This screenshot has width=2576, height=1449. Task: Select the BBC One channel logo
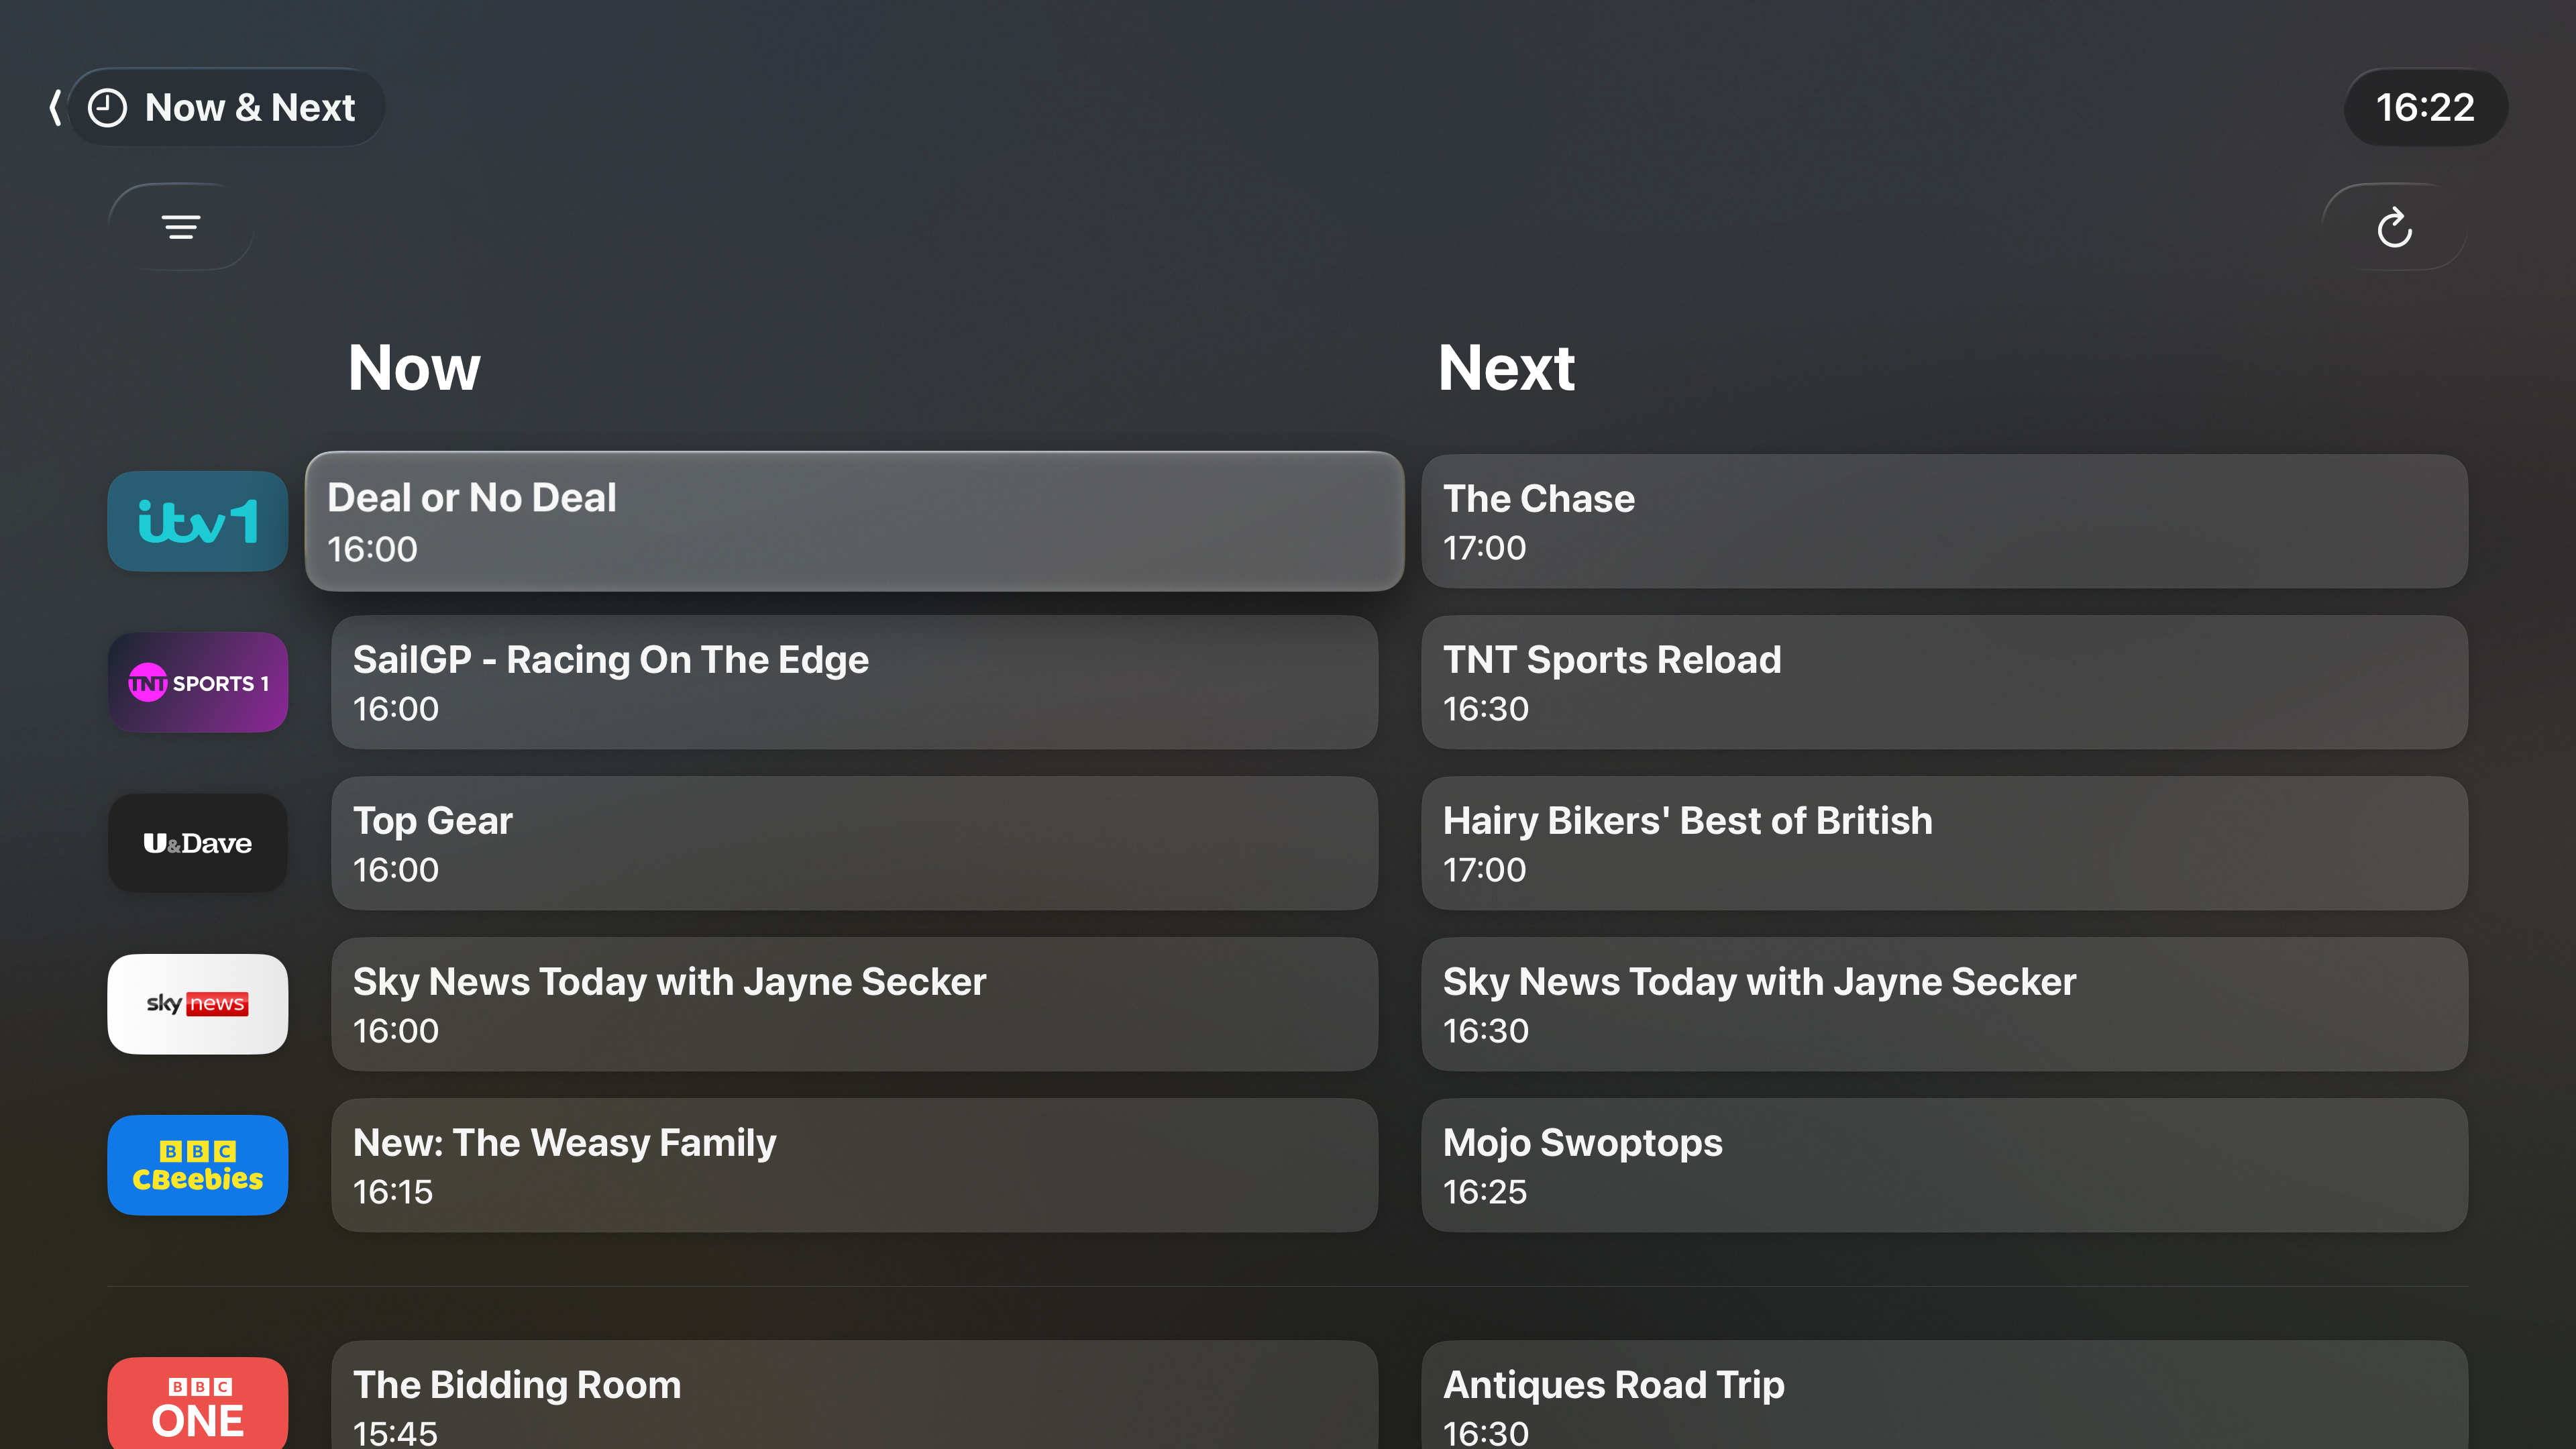[x=198, y=1403]
